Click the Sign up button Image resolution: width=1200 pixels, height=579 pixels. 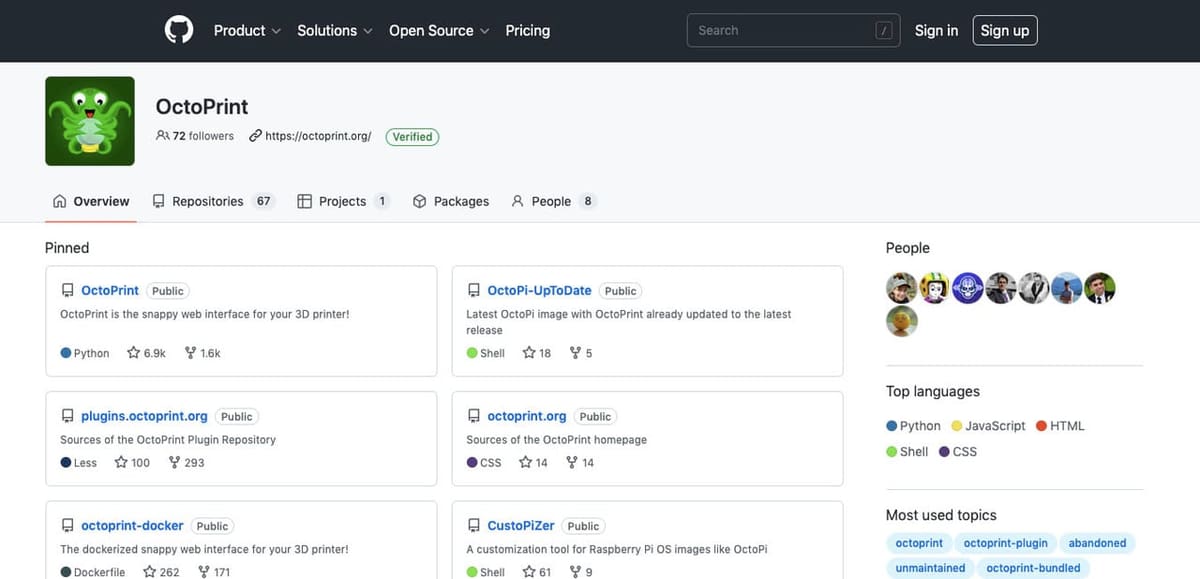coord(1005,31)
